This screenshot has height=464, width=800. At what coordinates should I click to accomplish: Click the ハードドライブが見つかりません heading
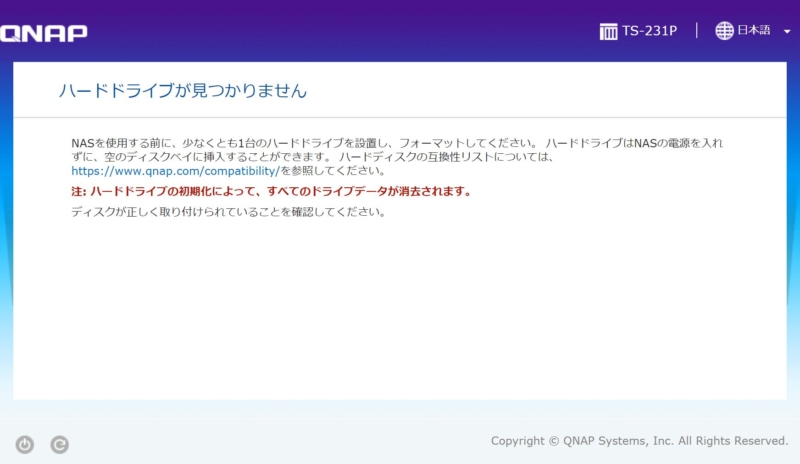point(183,91)
